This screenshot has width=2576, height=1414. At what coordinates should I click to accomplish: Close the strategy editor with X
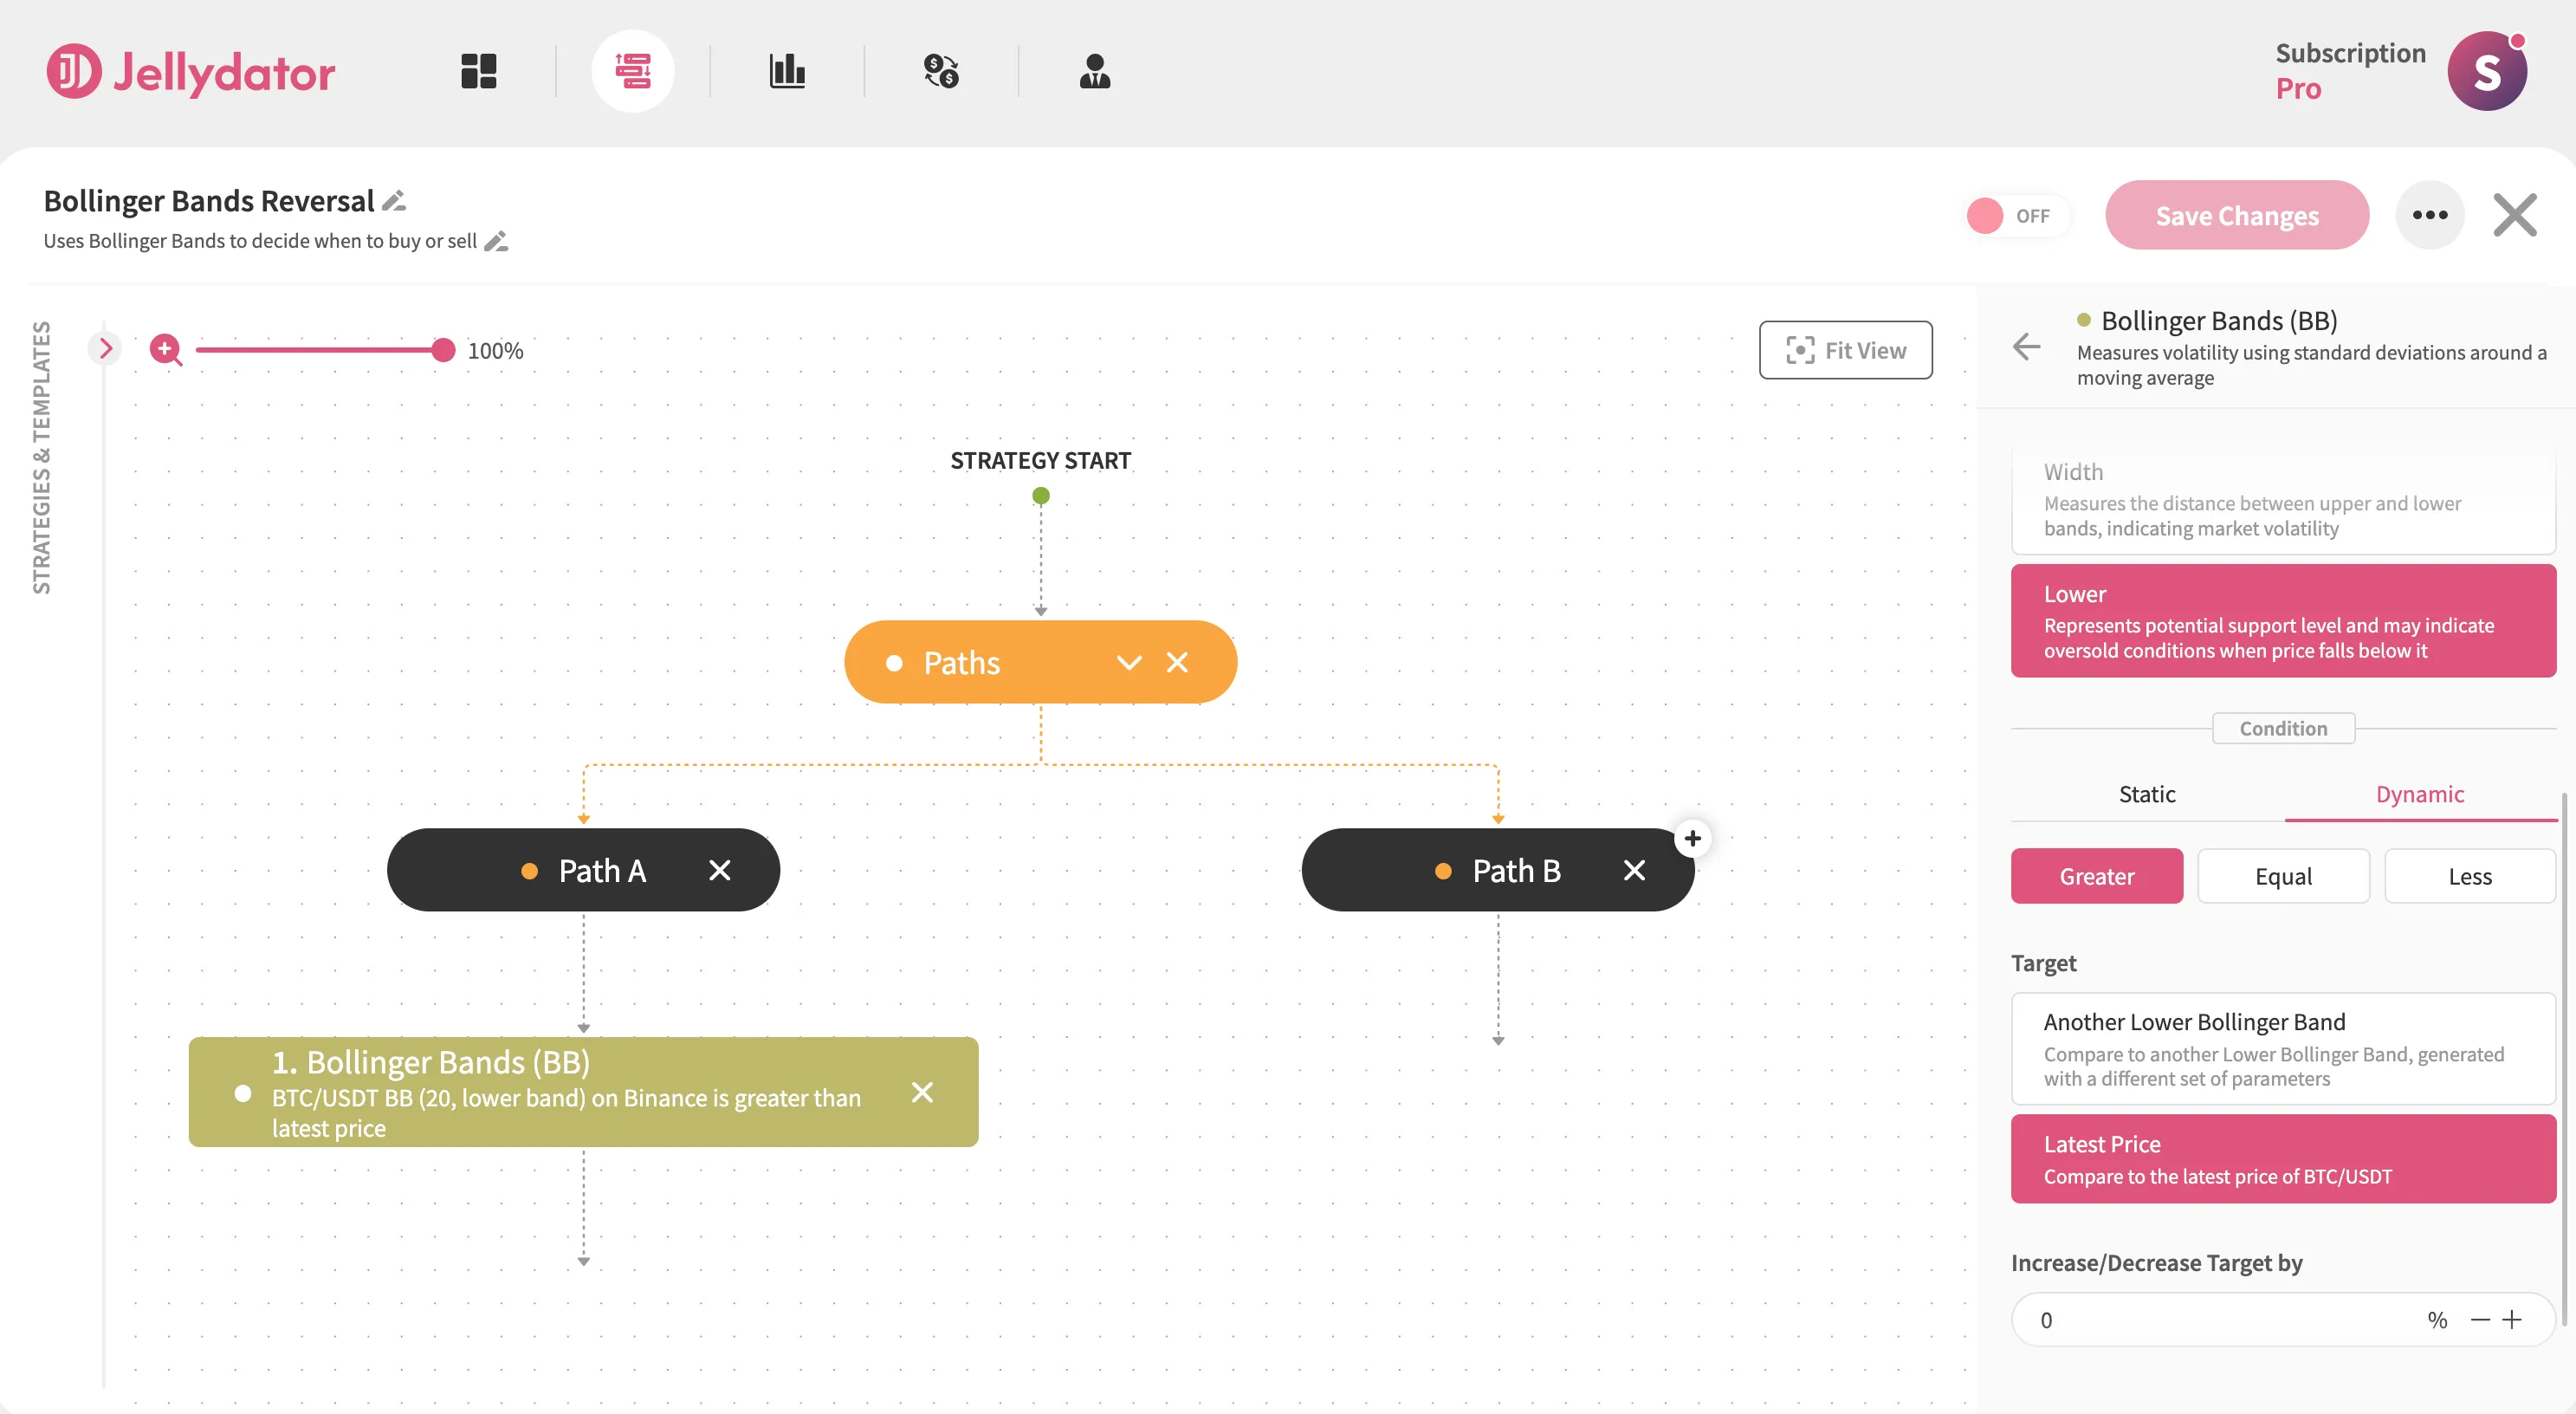coord(2514,215)
